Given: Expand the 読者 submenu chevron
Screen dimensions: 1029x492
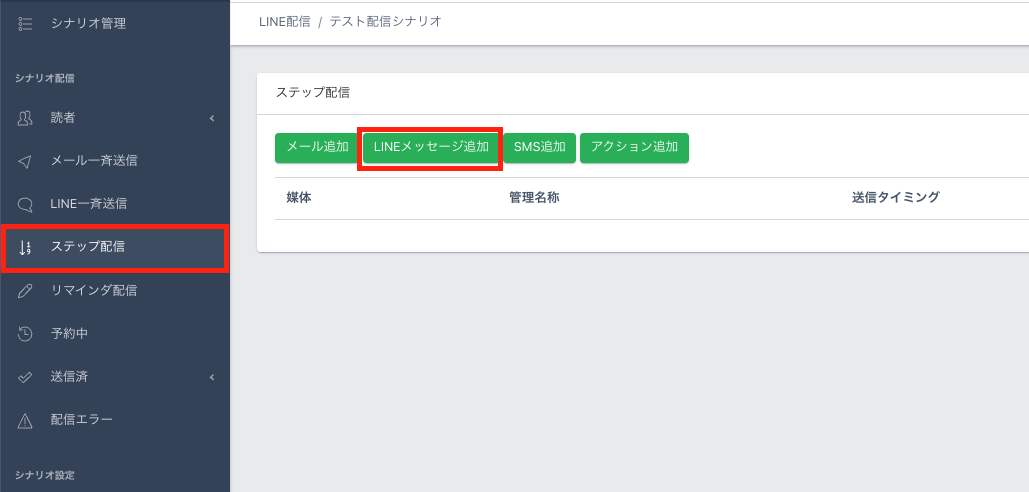Looking at the screenshot, I should [212, 118].
